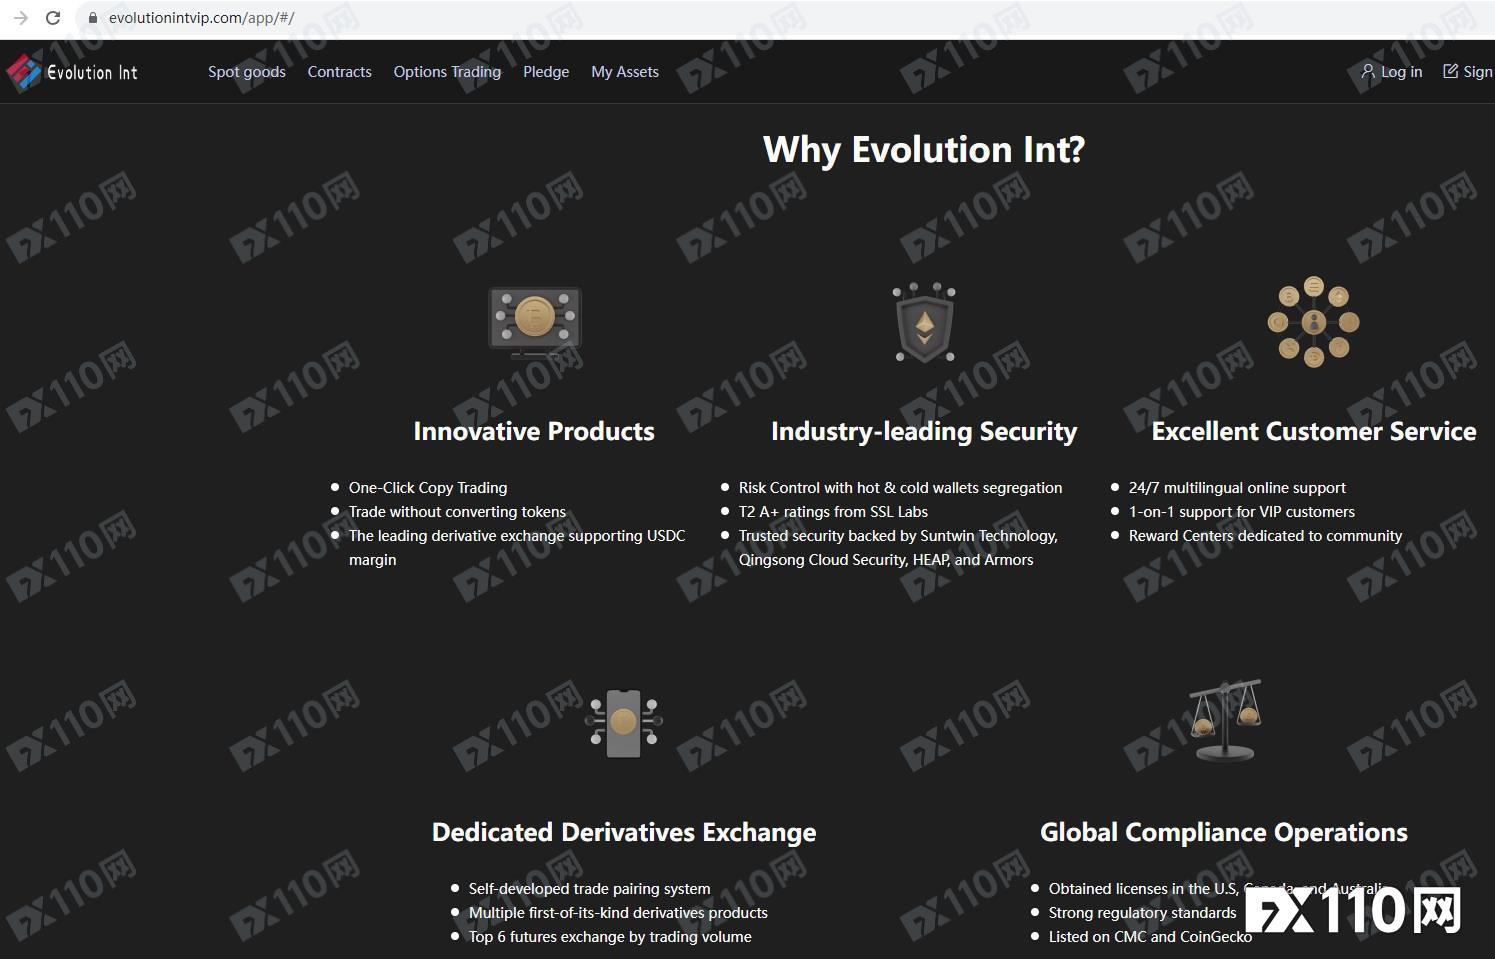Click the Self-developed trade pairing system text
This screenshot has width=1495, height=959.
coord(589,889)
